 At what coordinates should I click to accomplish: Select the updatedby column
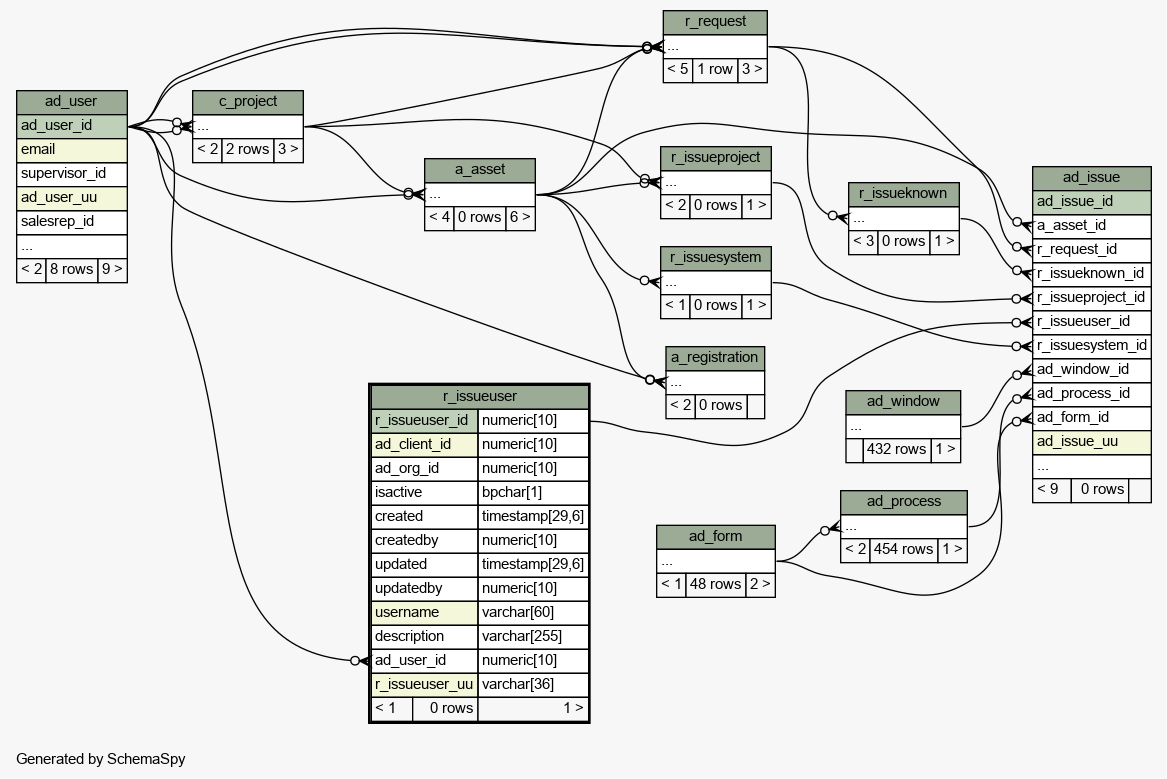pyautogui.click(x=424, y=589)
